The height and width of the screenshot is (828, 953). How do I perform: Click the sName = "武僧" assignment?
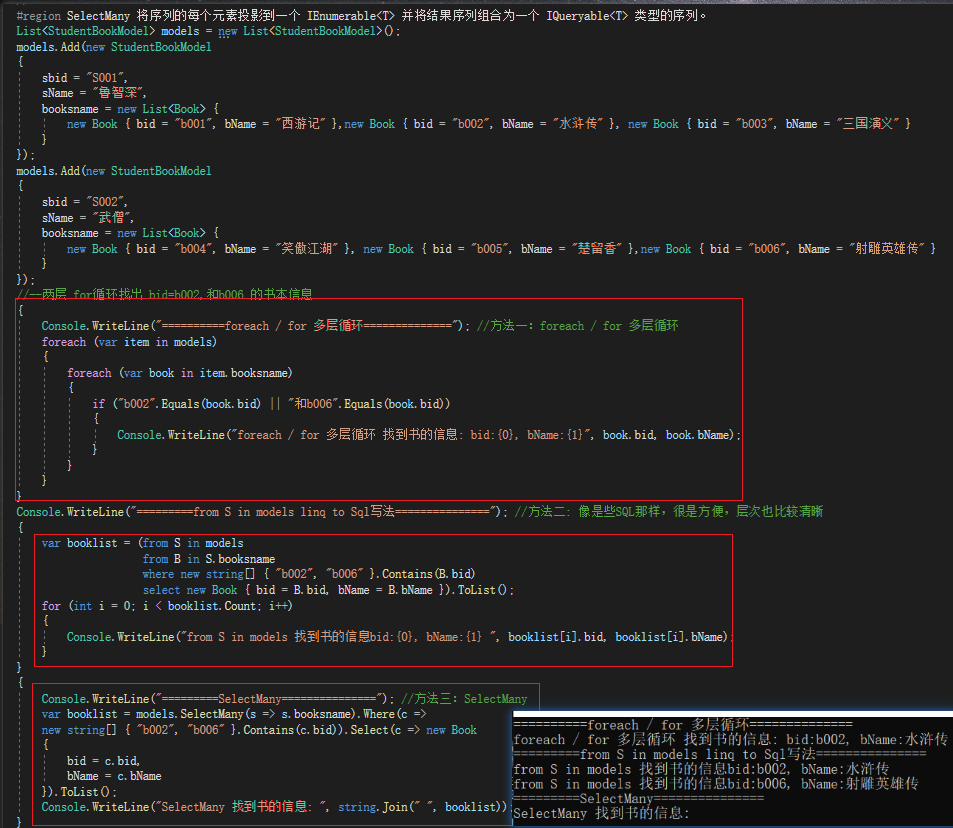point(88,218)
